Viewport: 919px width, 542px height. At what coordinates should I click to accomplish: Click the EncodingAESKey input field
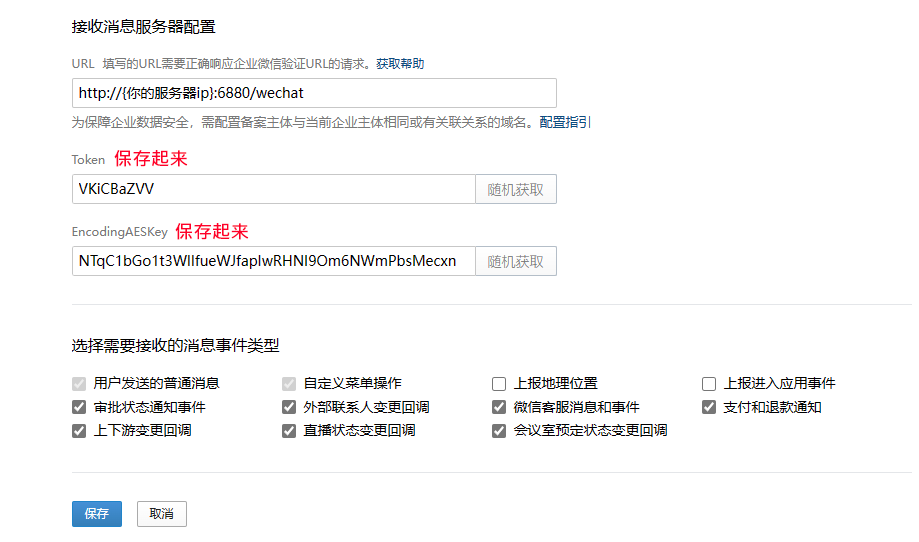tap(272, 261)
